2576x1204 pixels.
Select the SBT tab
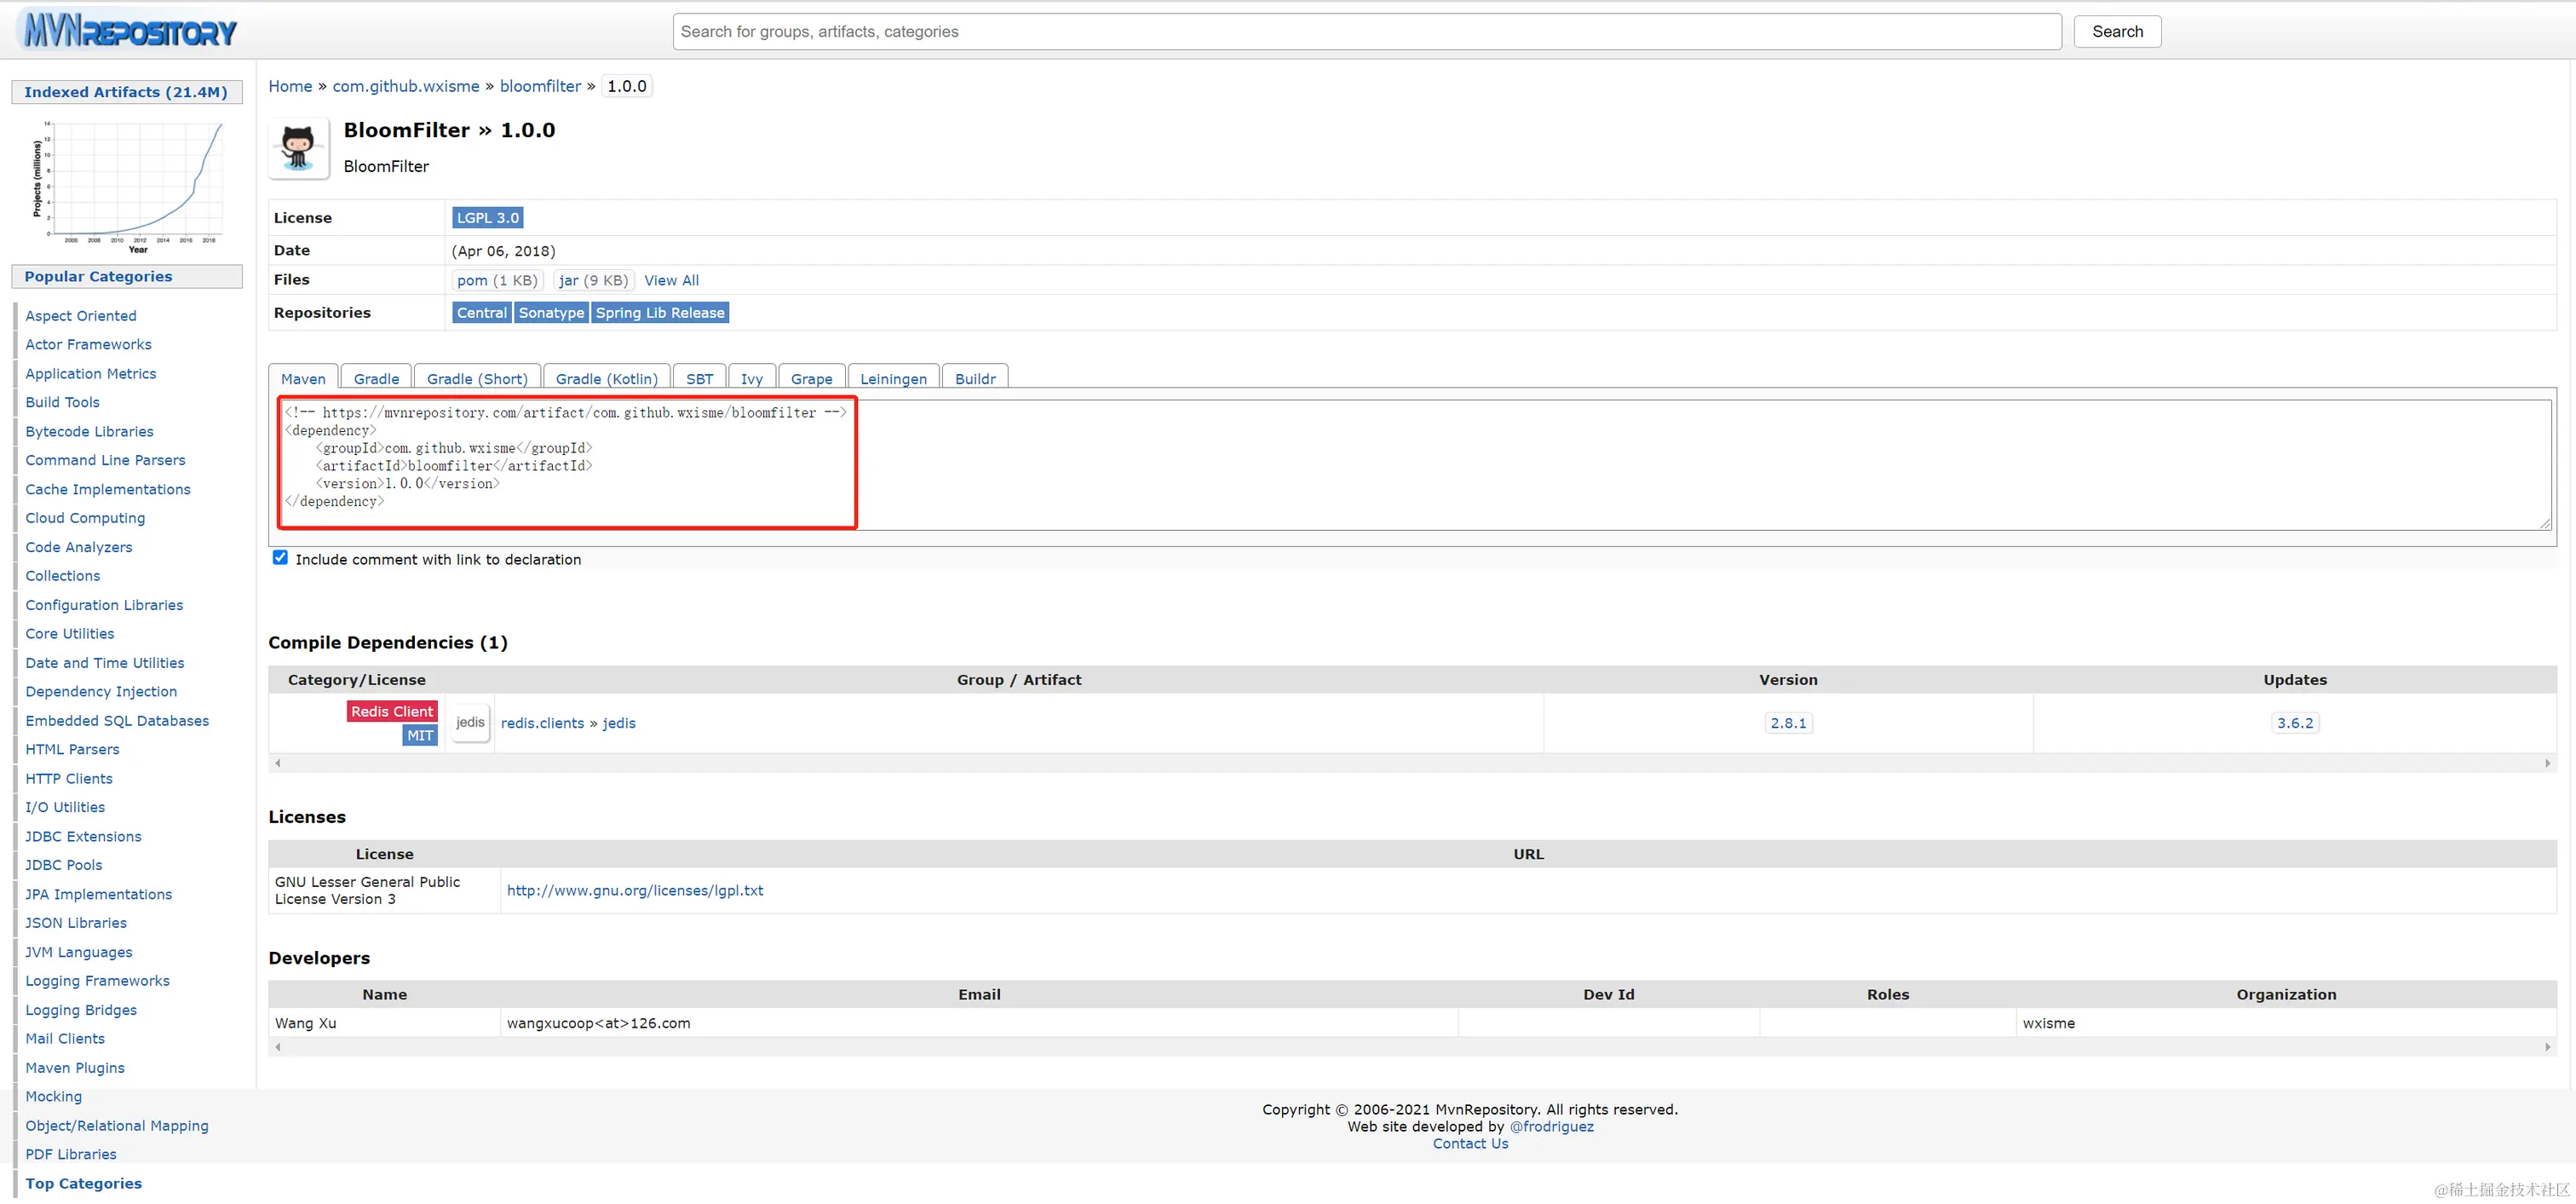[x=699, y=379]
